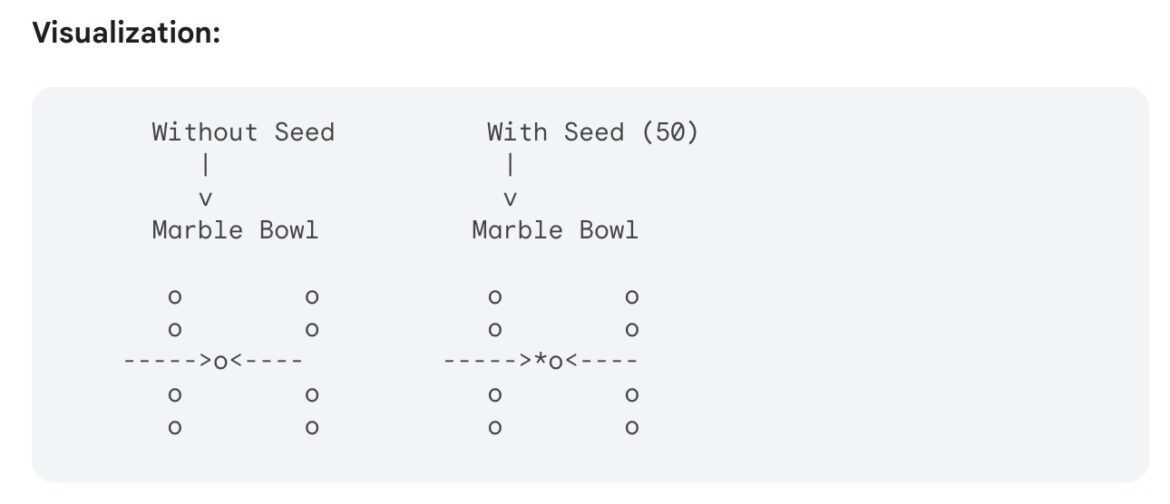Click the right-pointing dashed arrow in left diagram

pyautogui.click(x=167, y=360)
